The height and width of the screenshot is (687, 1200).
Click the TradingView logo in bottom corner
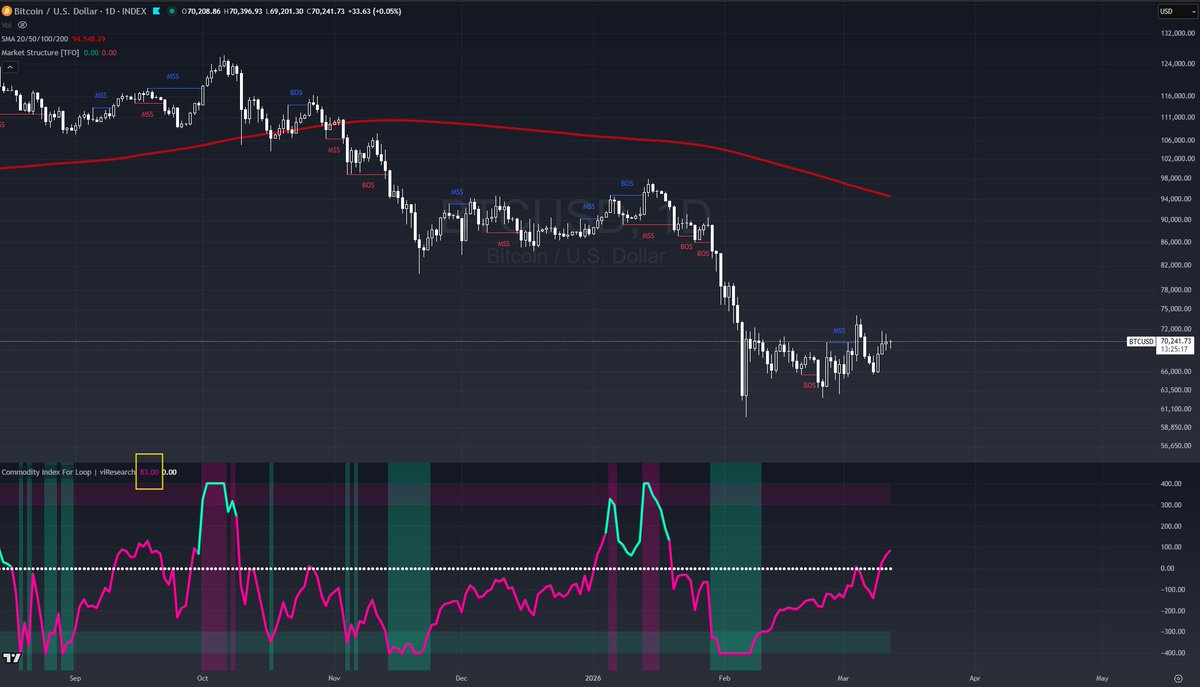[11, 658]
